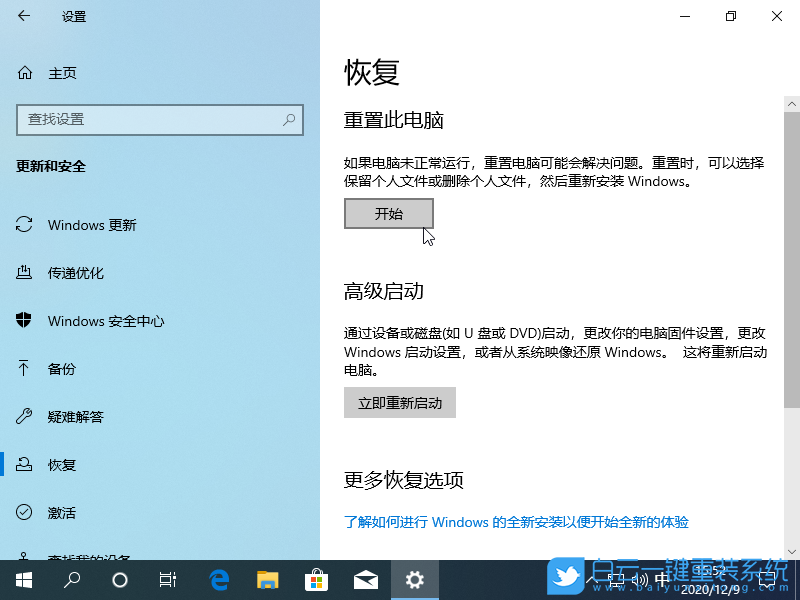Image resolution: width=800 pixels, height=600 pixels.
Task: Open Microsoft Store from the taskbar
Action: [x=317, y=578]
